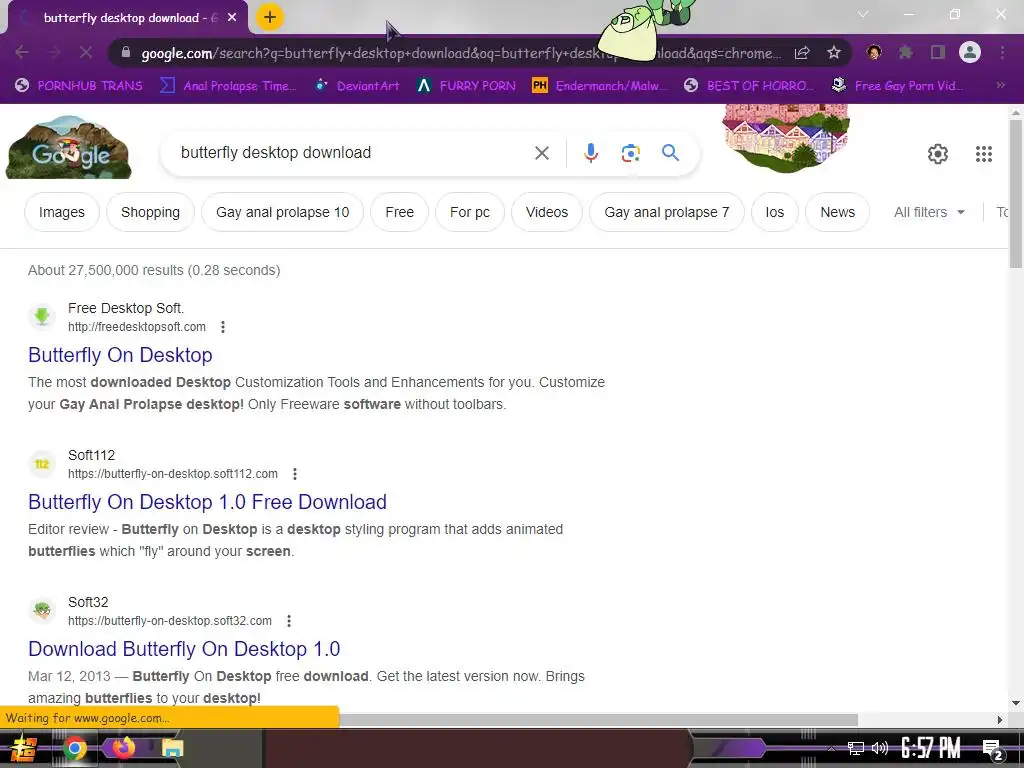Click the butterfly-on-desktop.soft112.com URL

pos(172,473)
